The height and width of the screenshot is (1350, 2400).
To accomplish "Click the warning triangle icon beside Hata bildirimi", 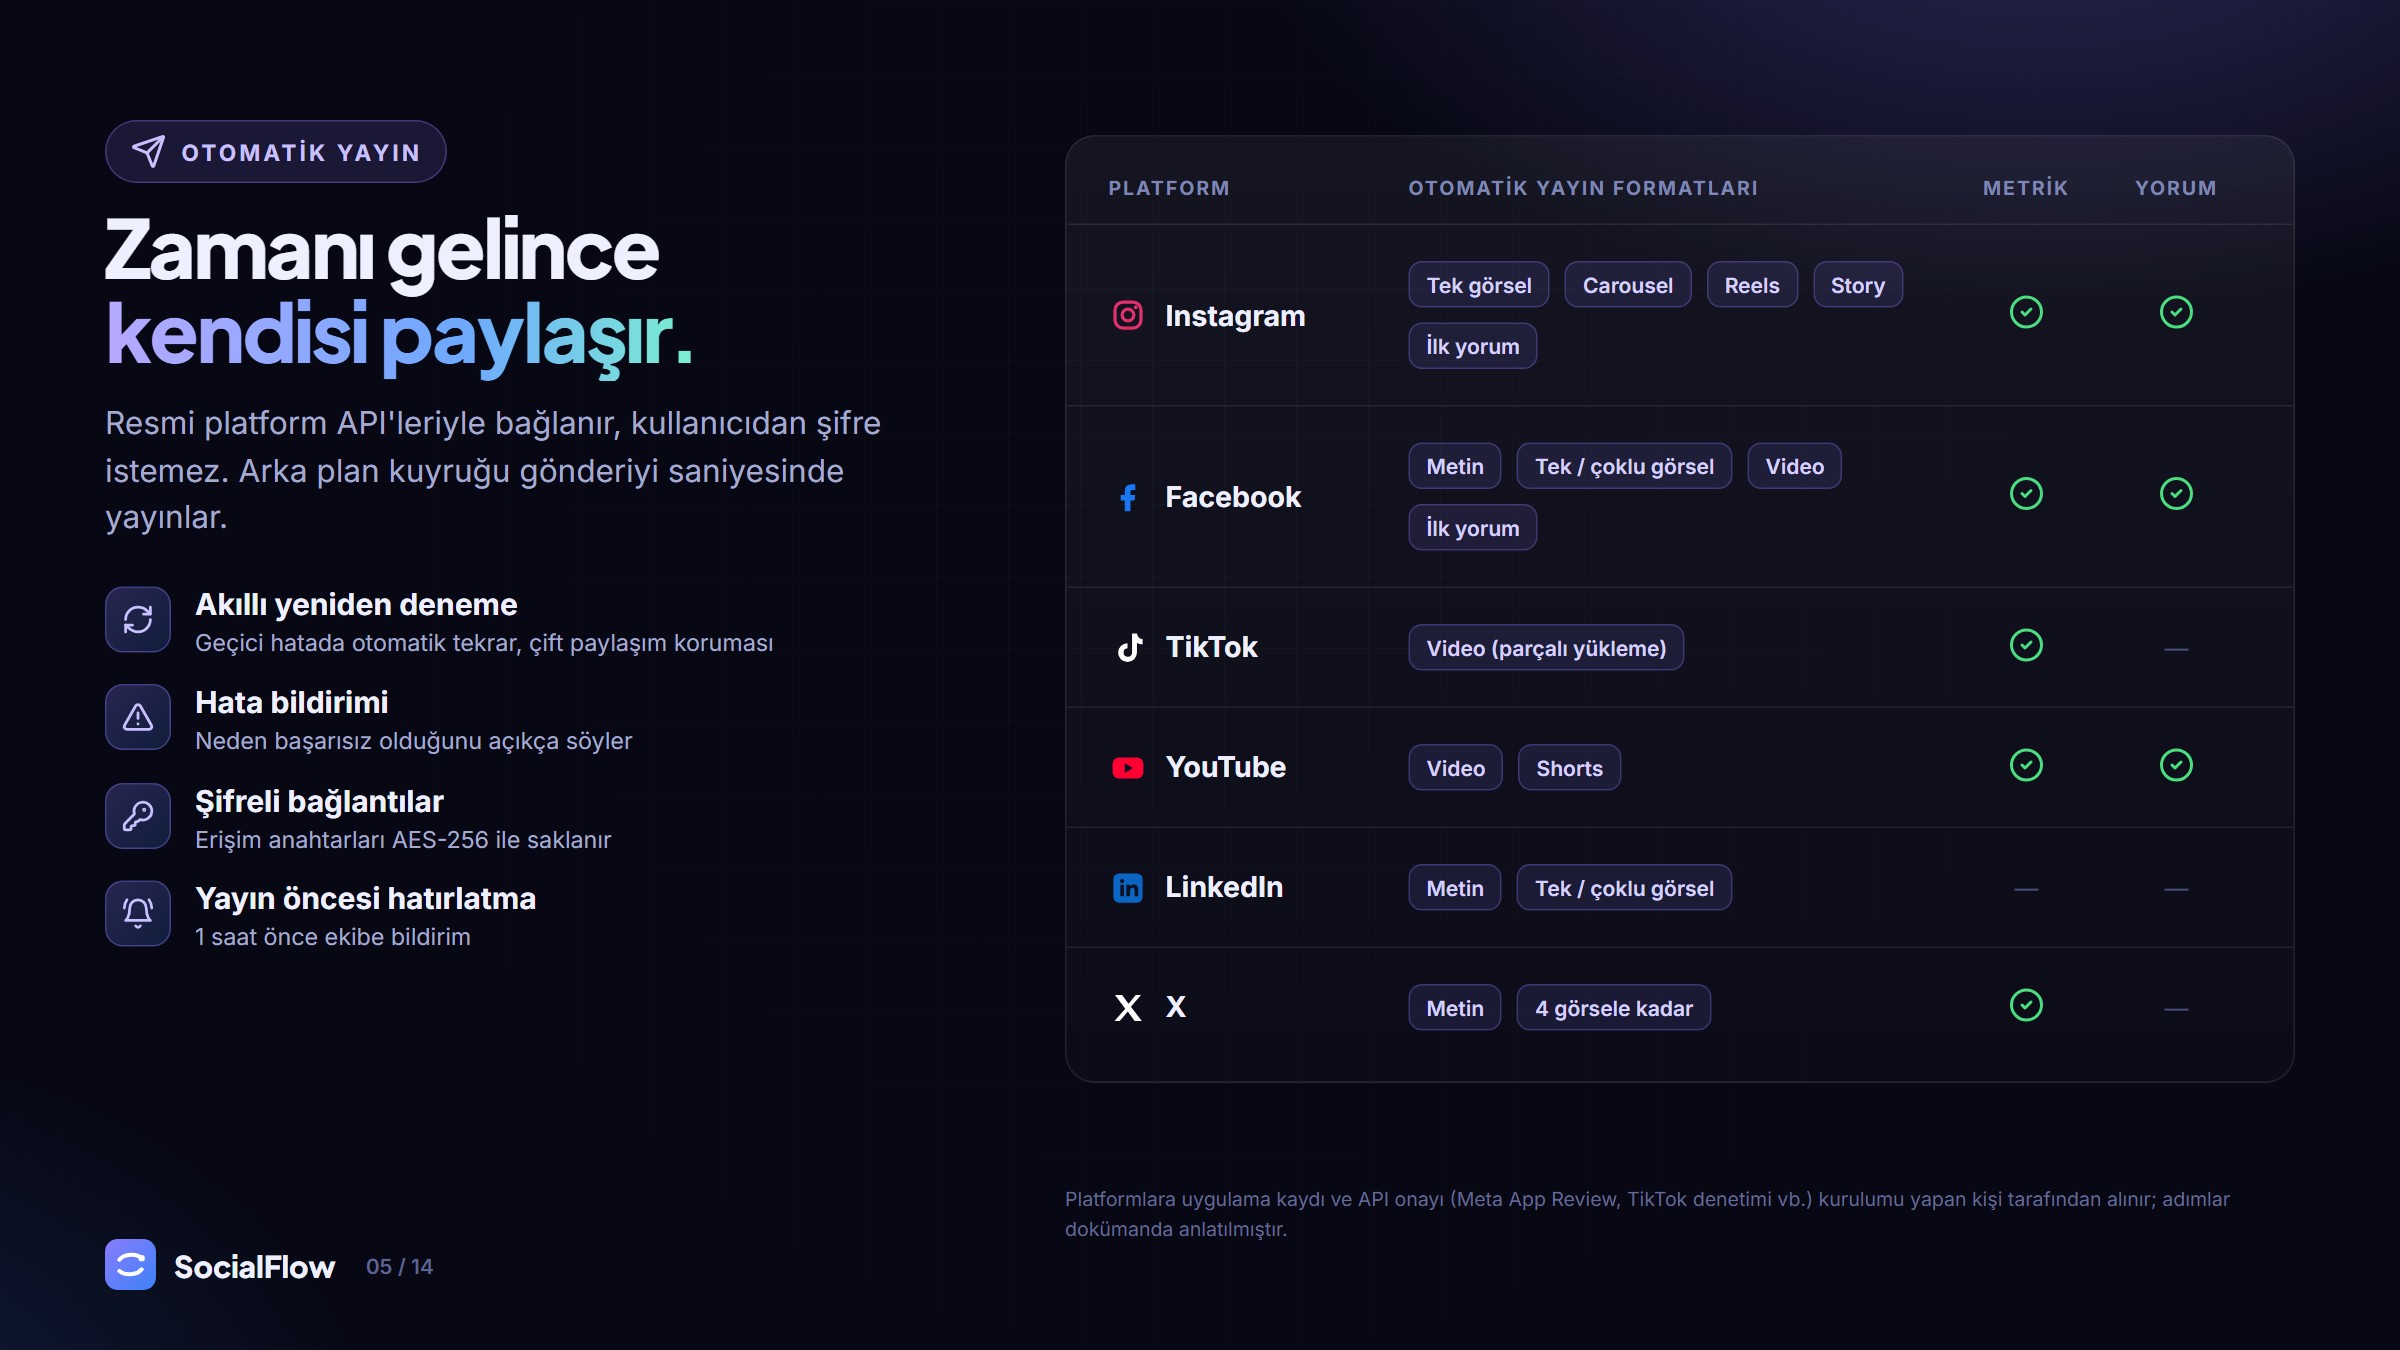I will pyautogui.click(x=138, y=717).
